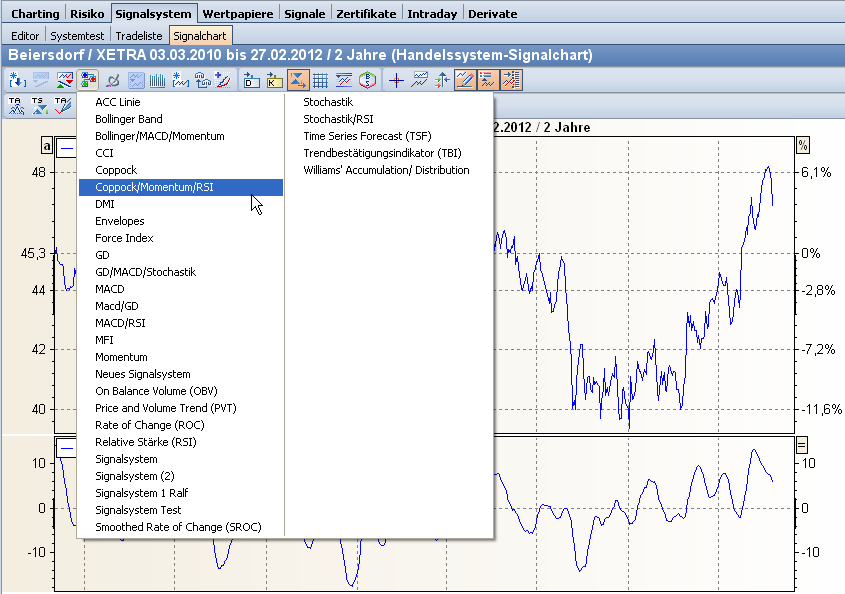Toggle the rightmost highlighted toolbar button
The image size is (845, 594).
tap(513, 80)
